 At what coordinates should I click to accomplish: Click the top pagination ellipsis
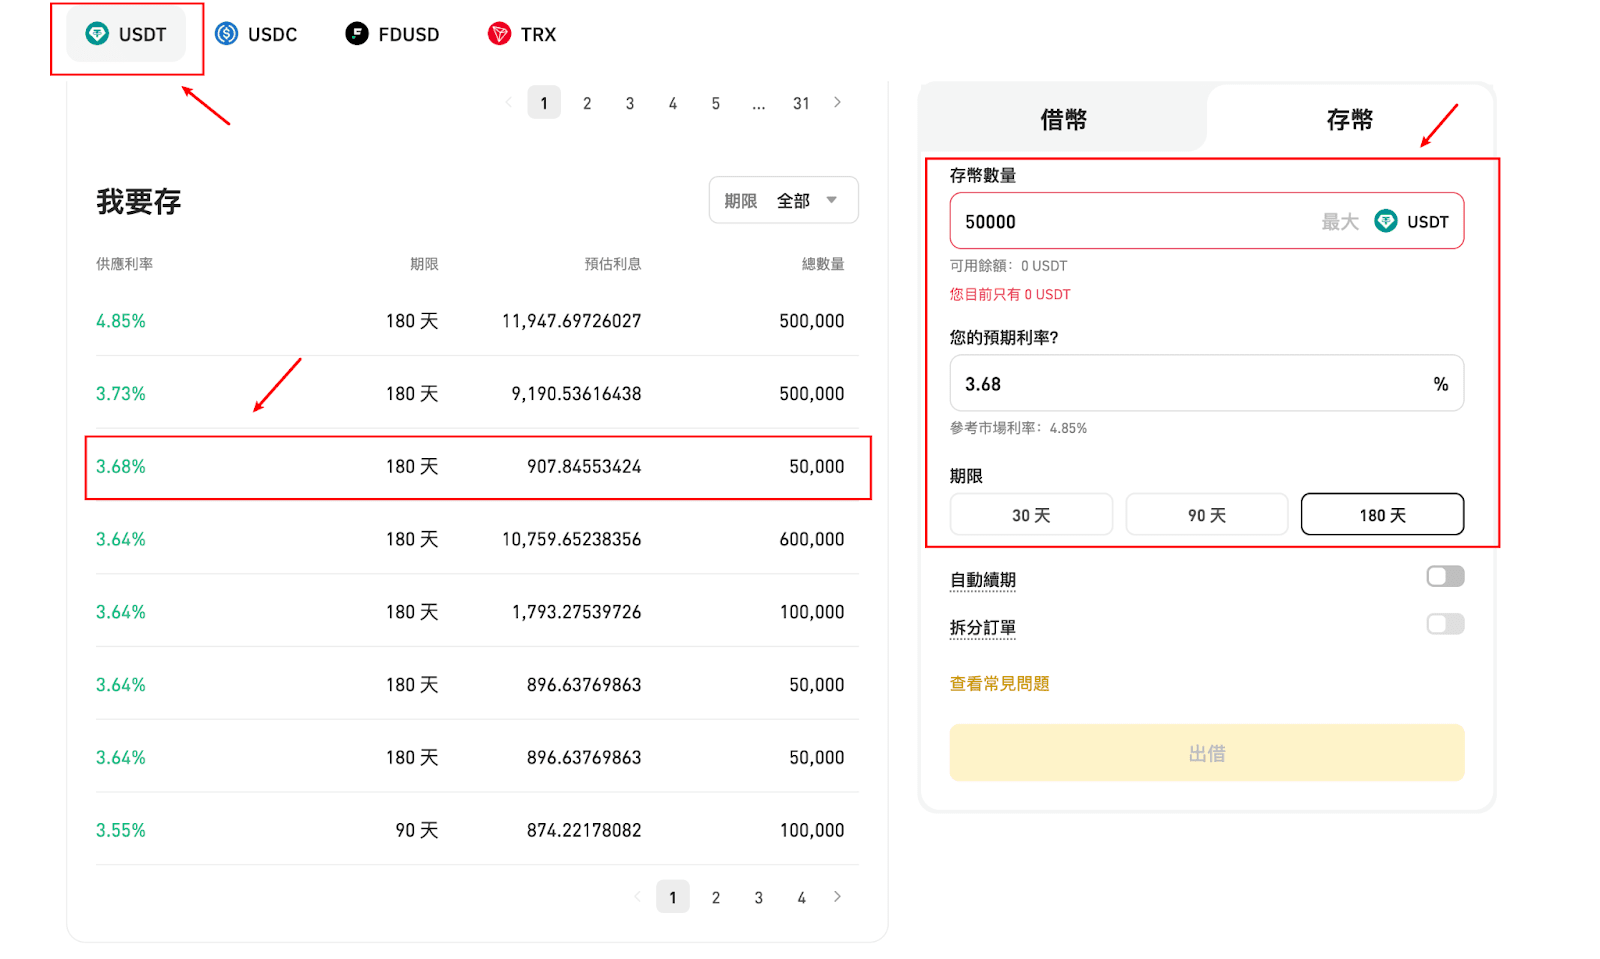coord(759,103)
